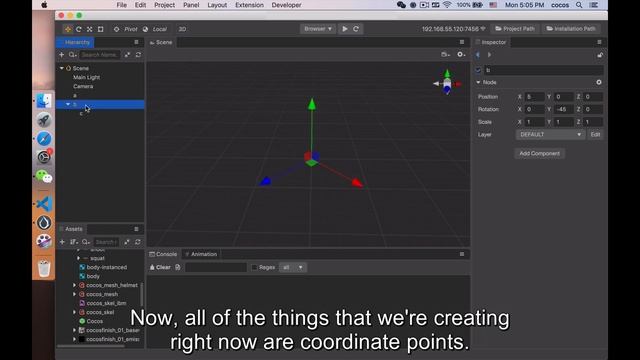Select the Inspector tab
The image size is (640, 360).
[x=491, y=42]
